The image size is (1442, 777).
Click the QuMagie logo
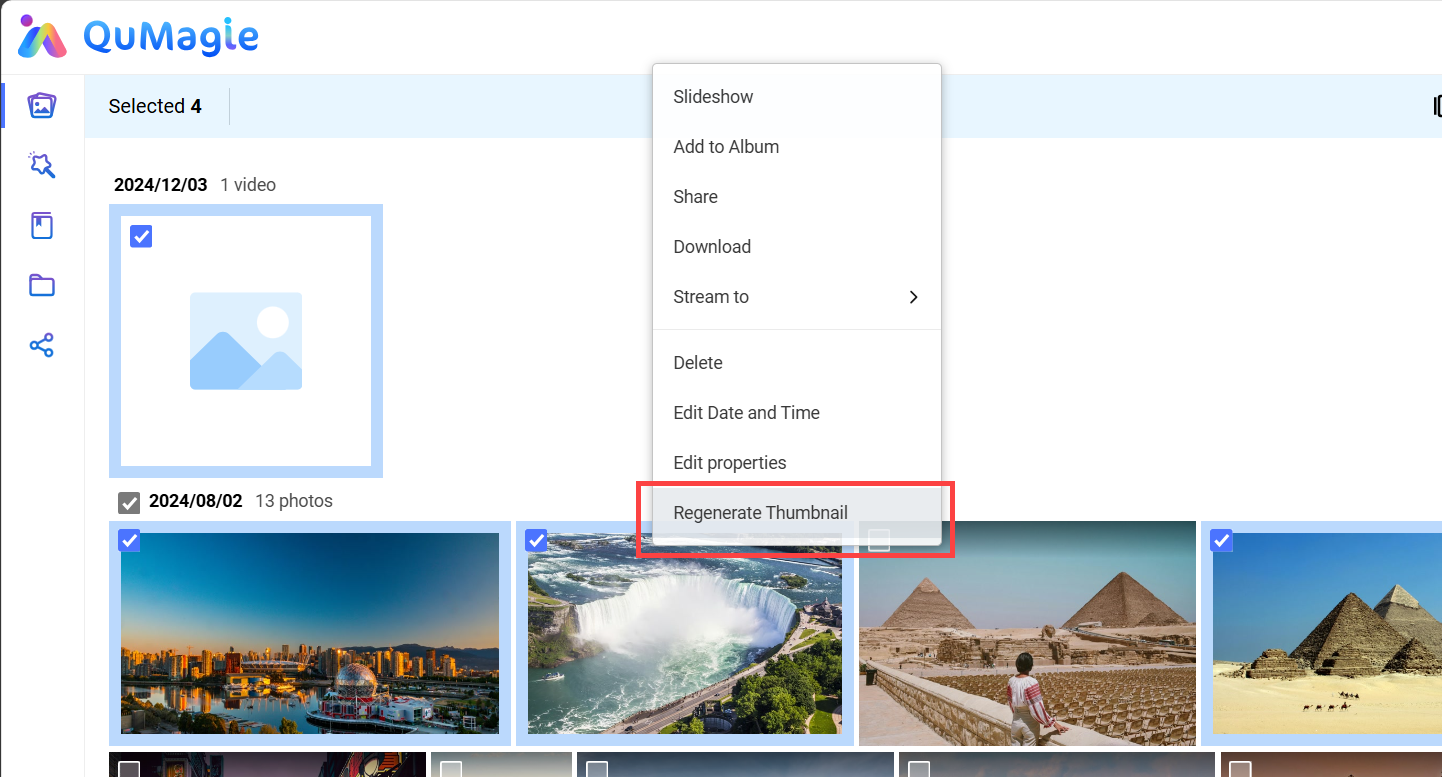tap(139, 37)
